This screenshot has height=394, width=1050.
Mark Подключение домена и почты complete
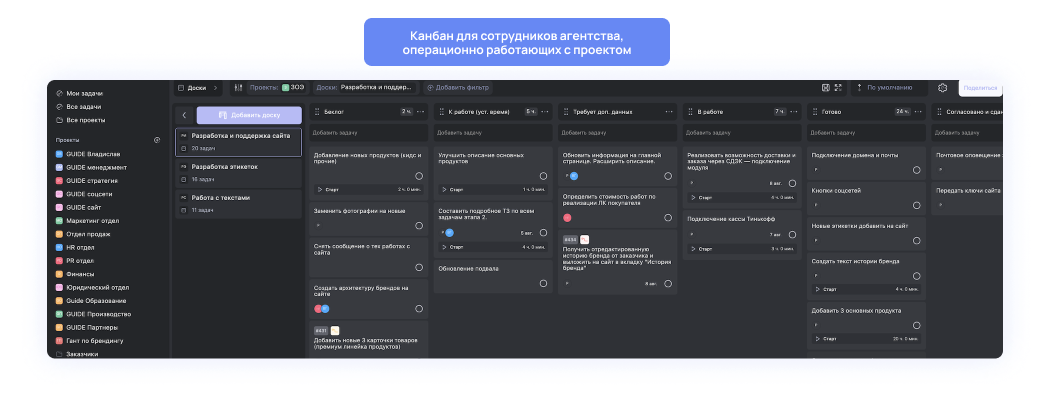coord(917,170)
